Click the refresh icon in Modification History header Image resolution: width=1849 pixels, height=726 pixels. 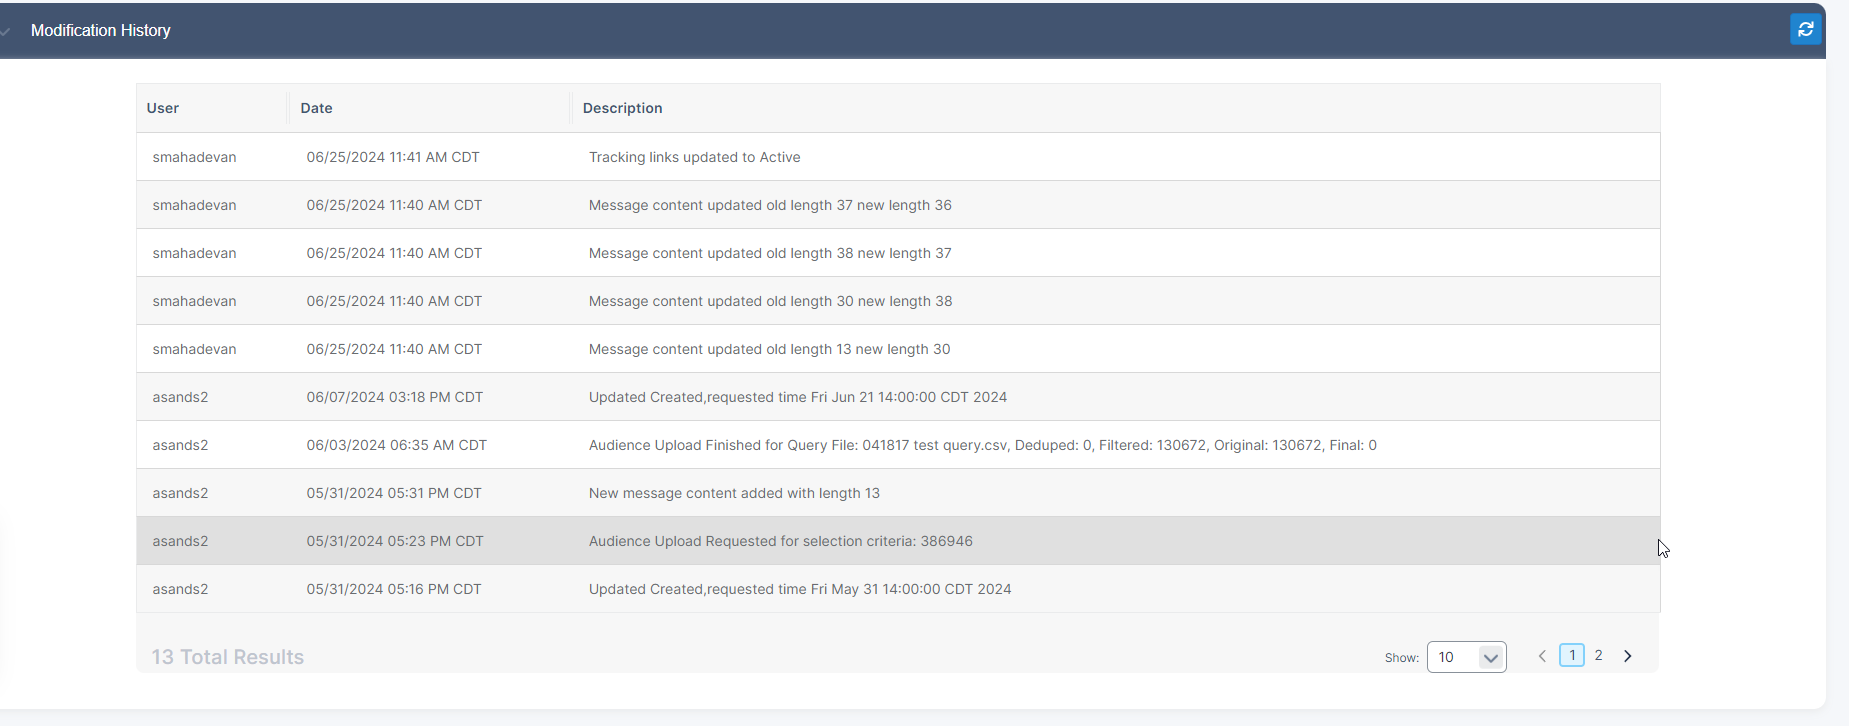pos(1805,30)
